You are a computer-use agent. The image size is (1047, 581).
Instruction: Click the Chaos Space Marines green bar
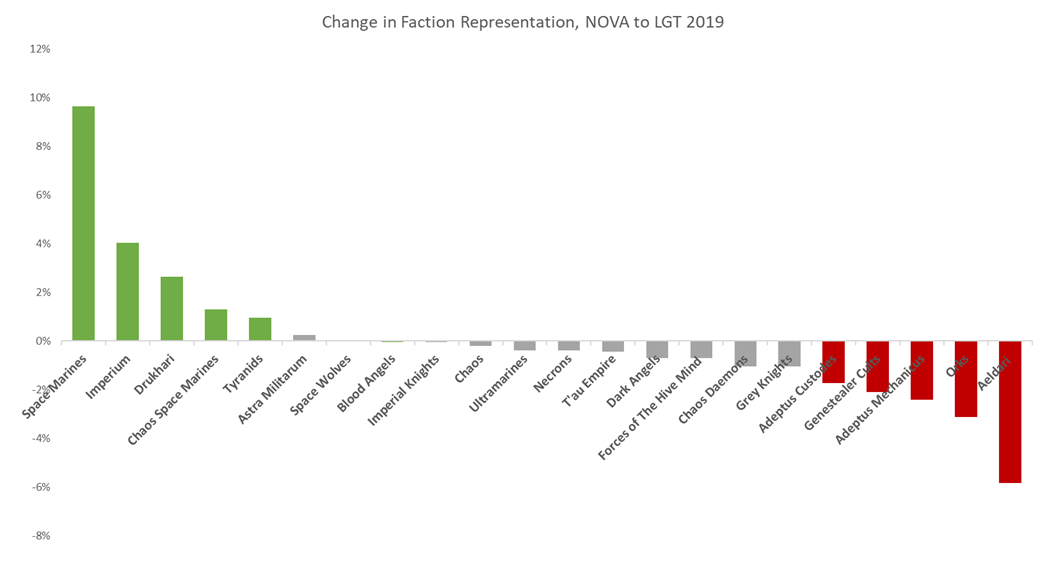click(x=216, y=325)
